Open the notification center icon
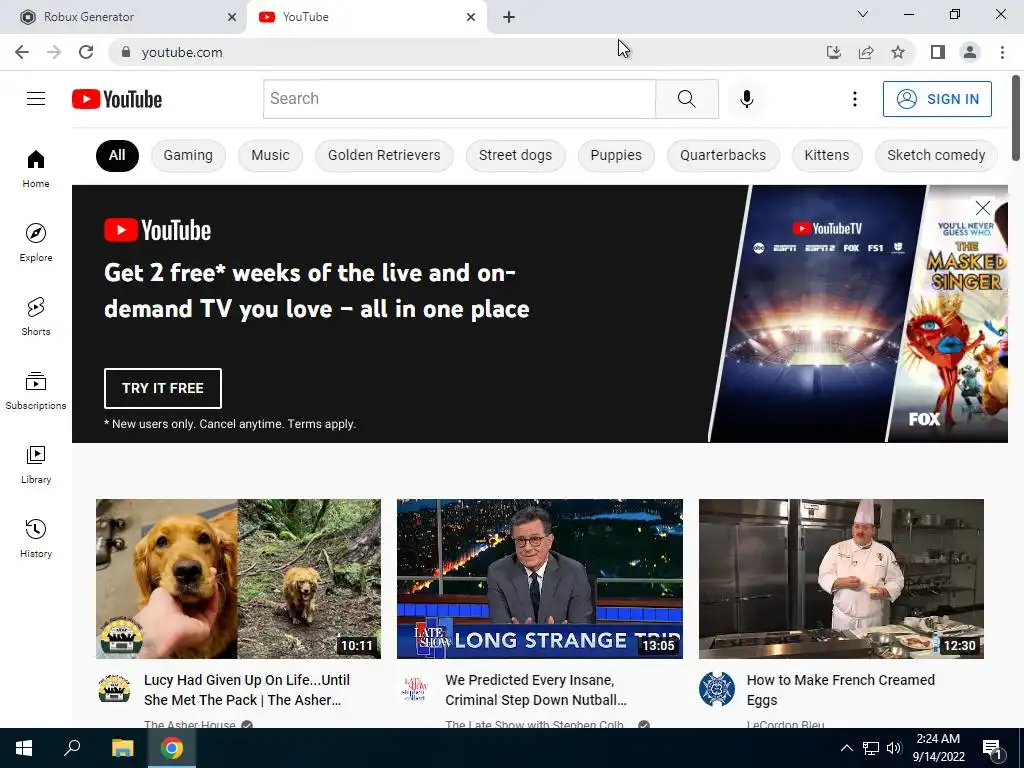 point(992,749)
